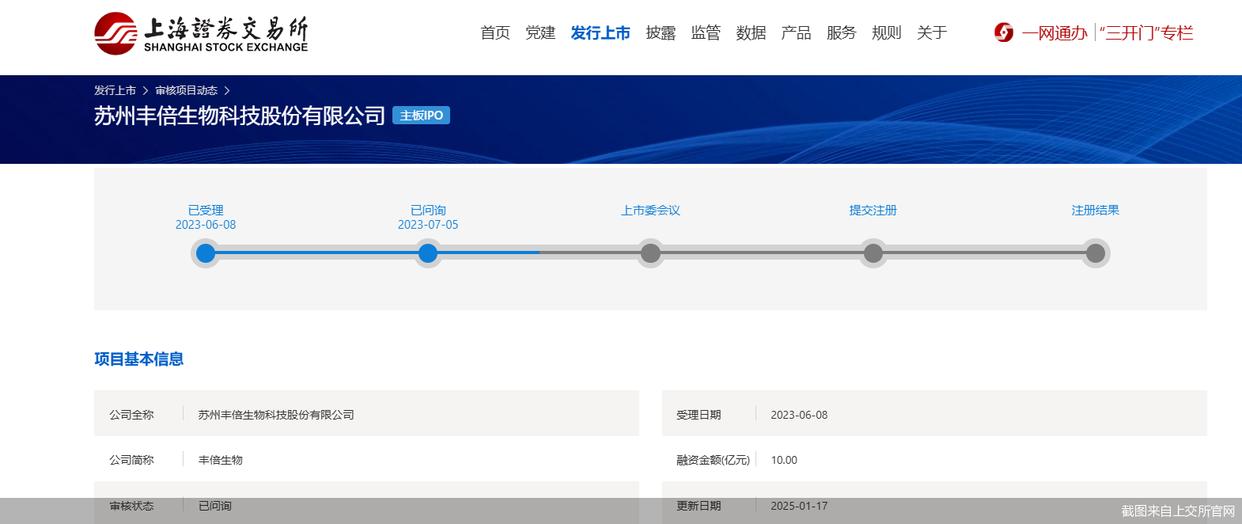Go to 审核项目动态 breadcrumb
This screenshot has height=524, width=1242.
click(186, 90)
